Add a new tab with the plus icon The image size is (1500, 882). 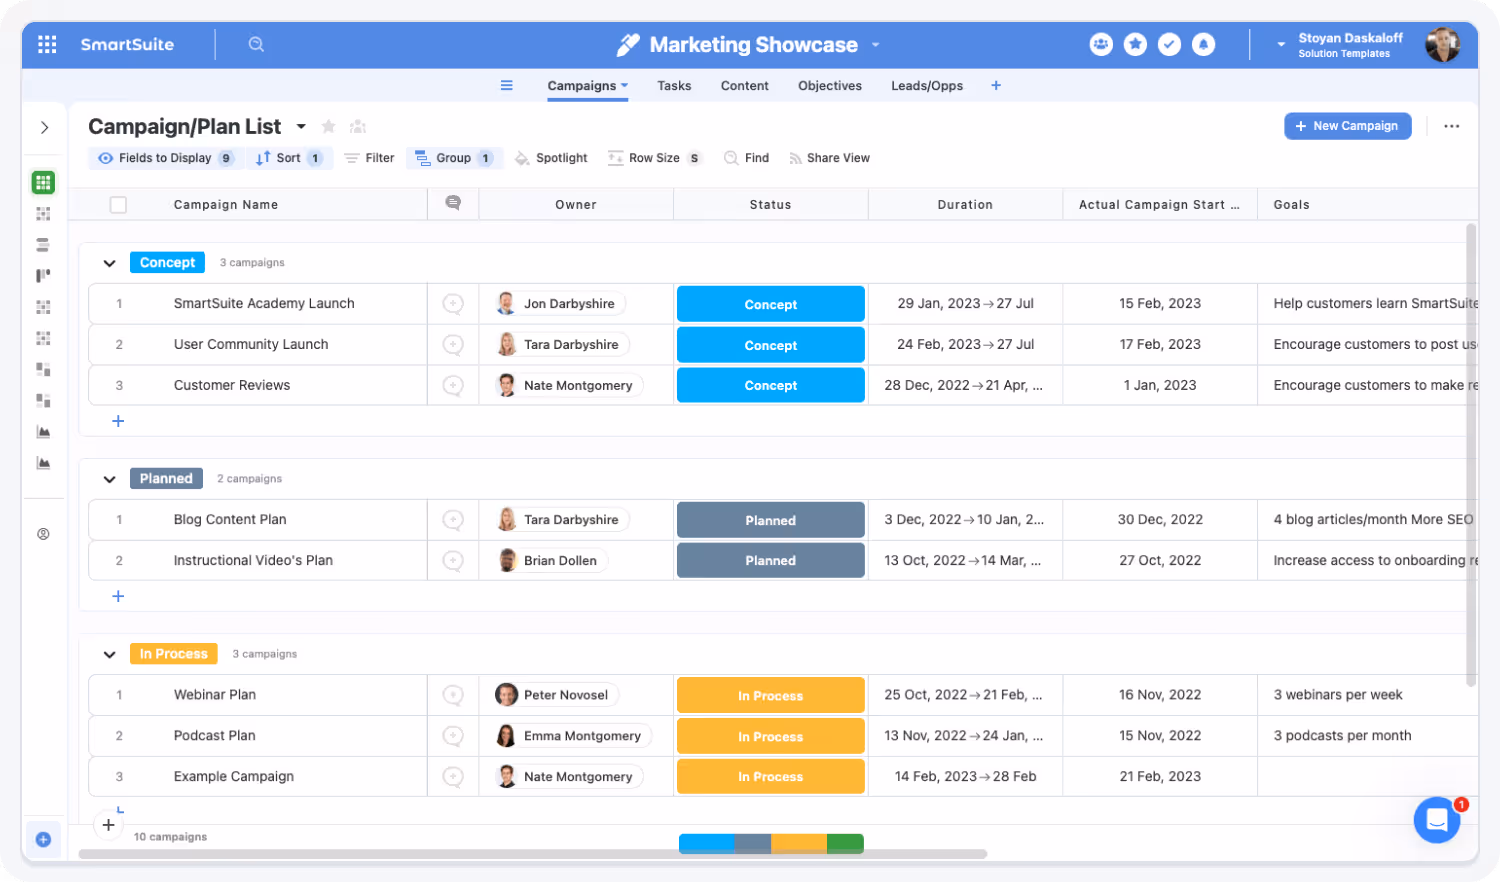(x=996, y=85)
